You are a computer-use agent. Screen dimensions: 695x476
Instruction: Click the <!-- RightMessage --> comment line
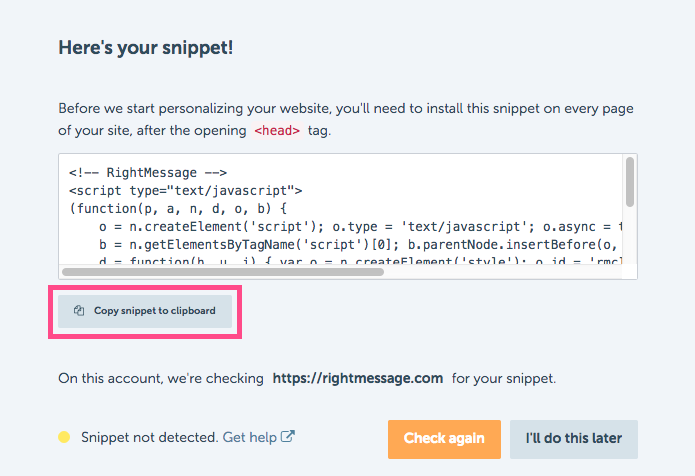pyautogui.click(x=148, y=172)
